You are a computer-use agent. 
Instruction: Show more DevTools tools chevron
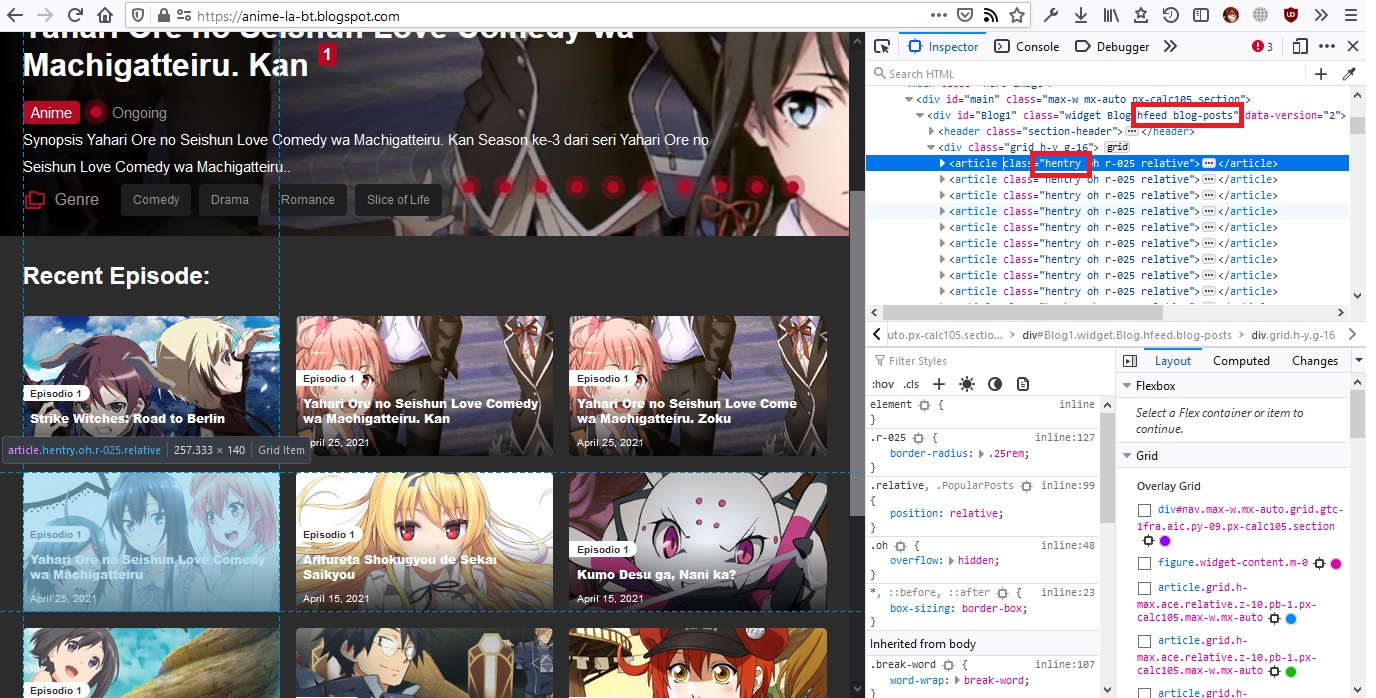coord(1170,46)
